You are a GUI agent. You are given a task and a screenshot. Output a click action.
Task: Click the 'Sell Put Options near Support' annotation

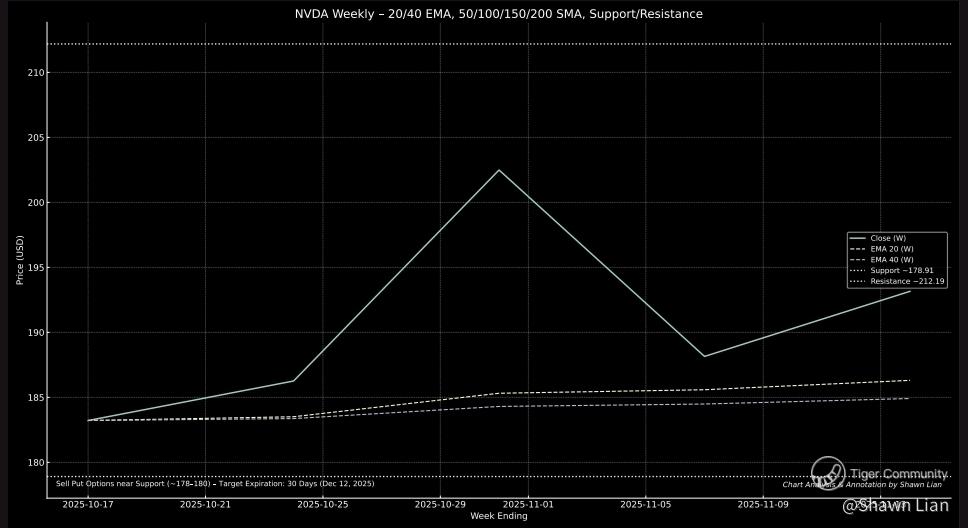215,484
